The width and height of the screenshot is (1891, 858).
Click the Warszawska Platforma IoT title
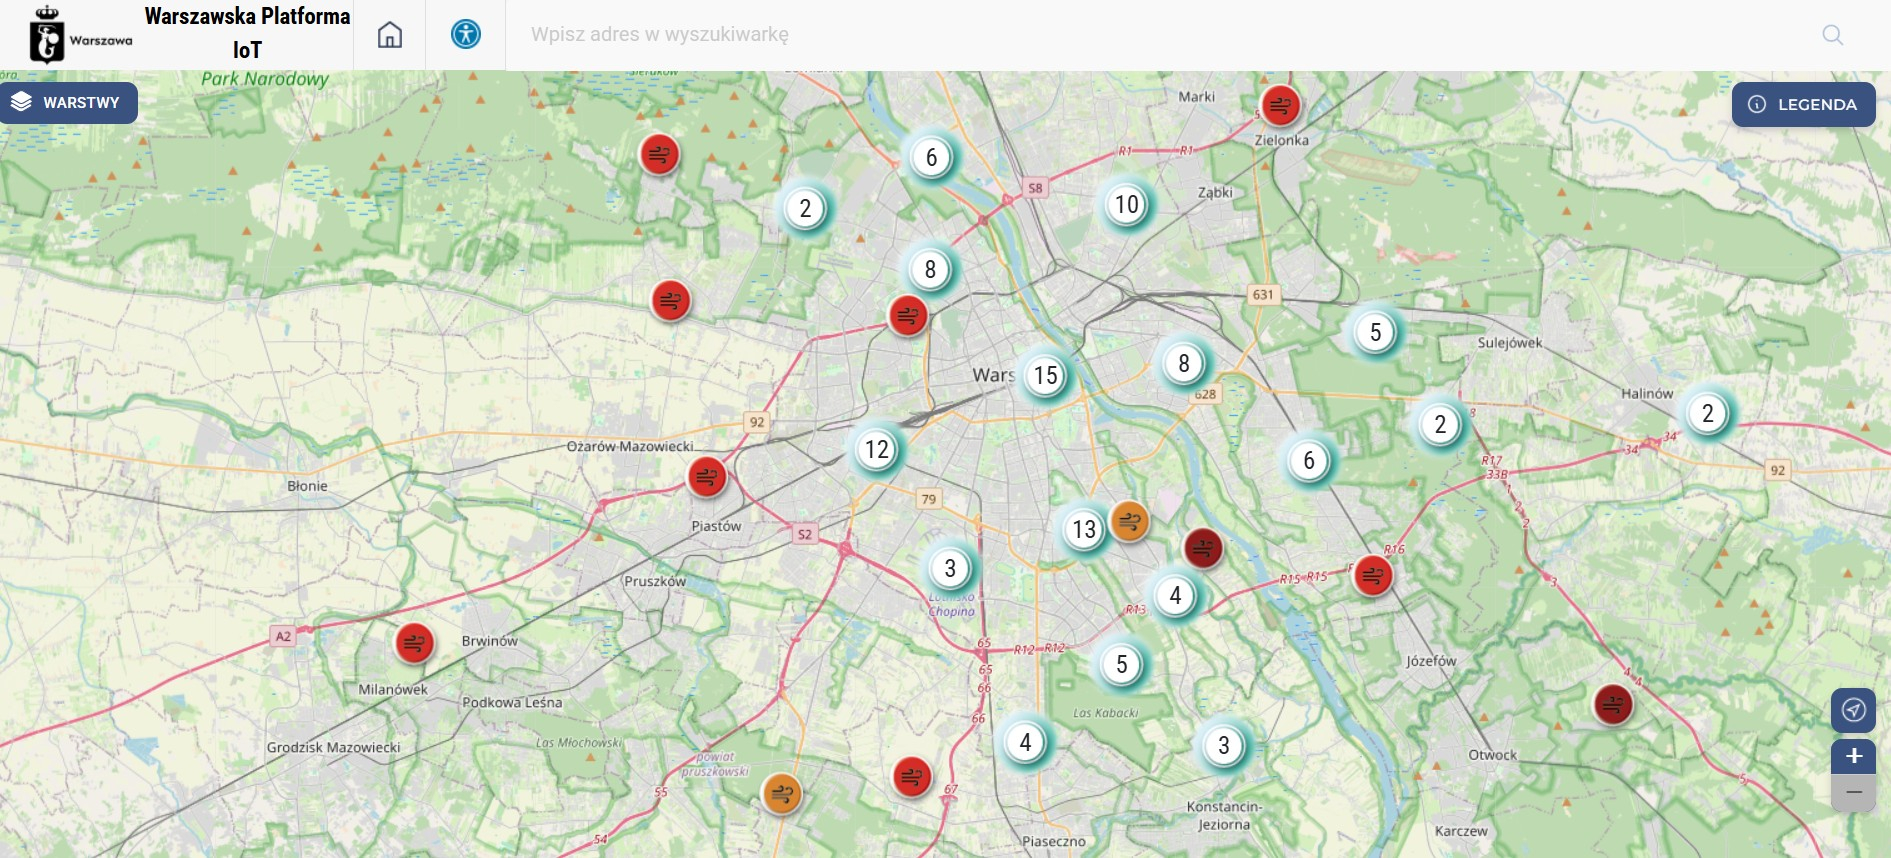coord(247,33)
